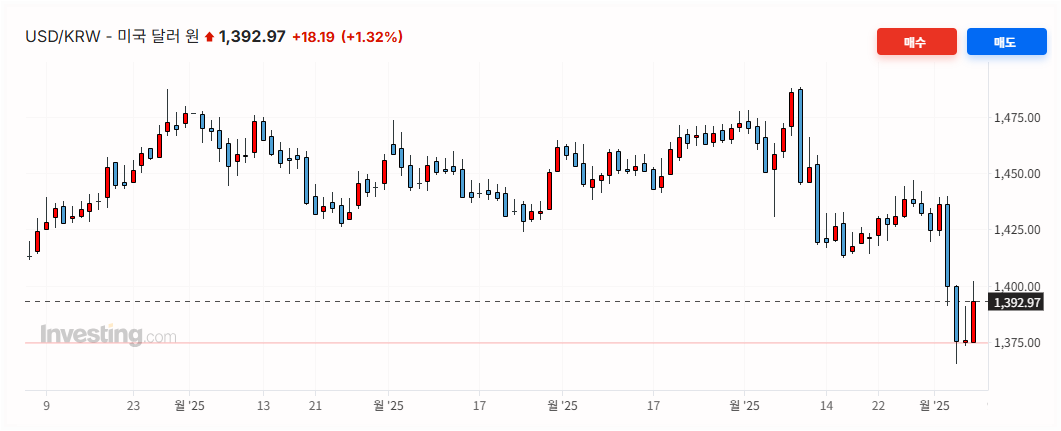The image size is (1061, 431).
Task: Click the black 1,392.97 current price tag on axis
Action: coord(1018,302)
